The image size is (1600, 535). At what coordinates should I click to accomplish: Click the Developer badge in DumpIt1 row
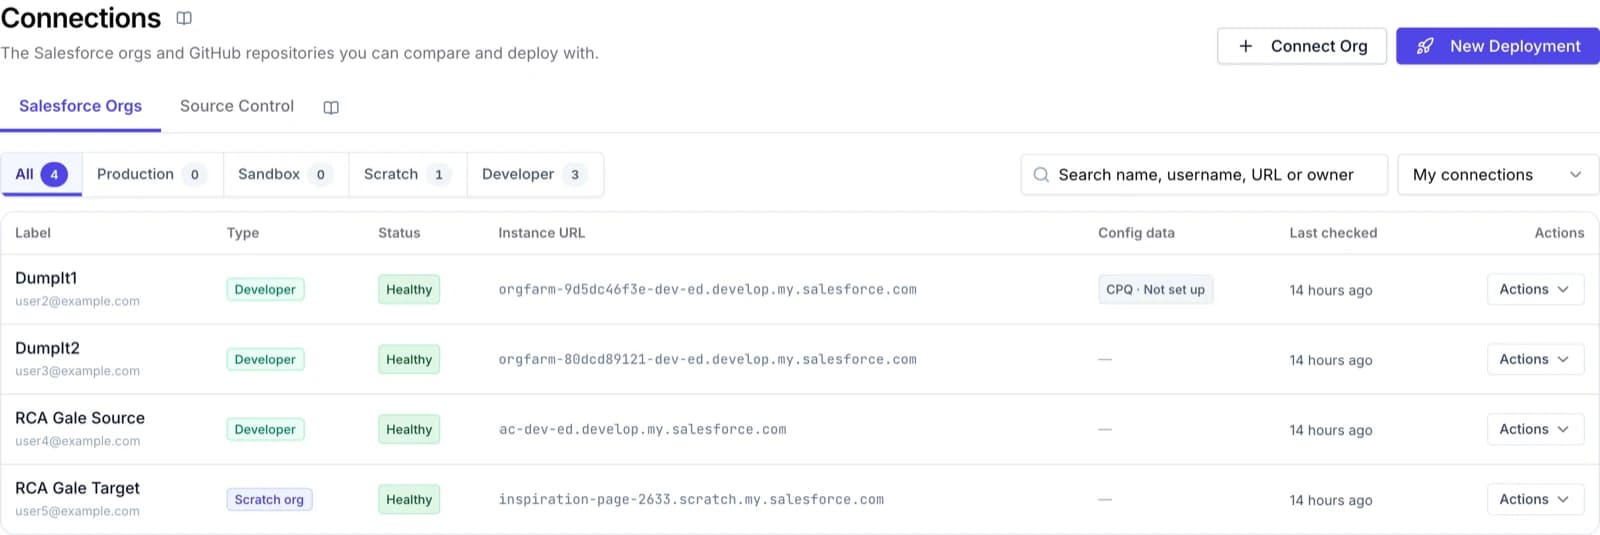(265, 289)
